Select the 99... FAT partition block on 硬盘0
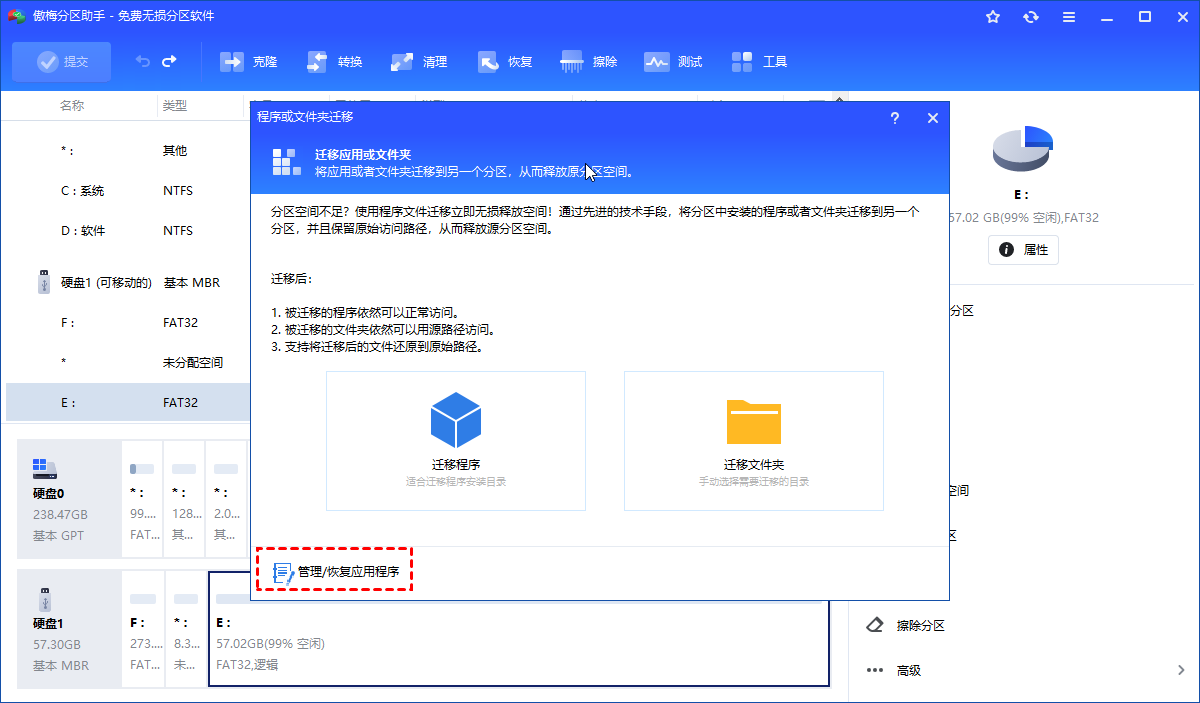This screenshot has height=703, width=1200. pos(143,499)
